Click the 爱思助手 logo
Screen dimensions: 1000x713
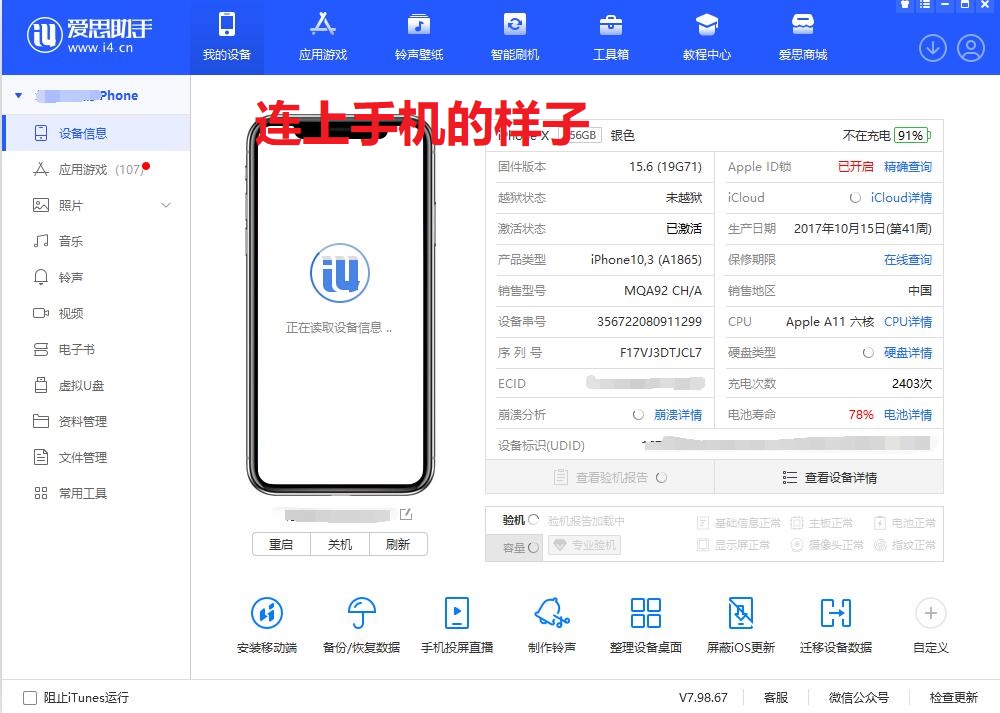[x=89, y=36]
